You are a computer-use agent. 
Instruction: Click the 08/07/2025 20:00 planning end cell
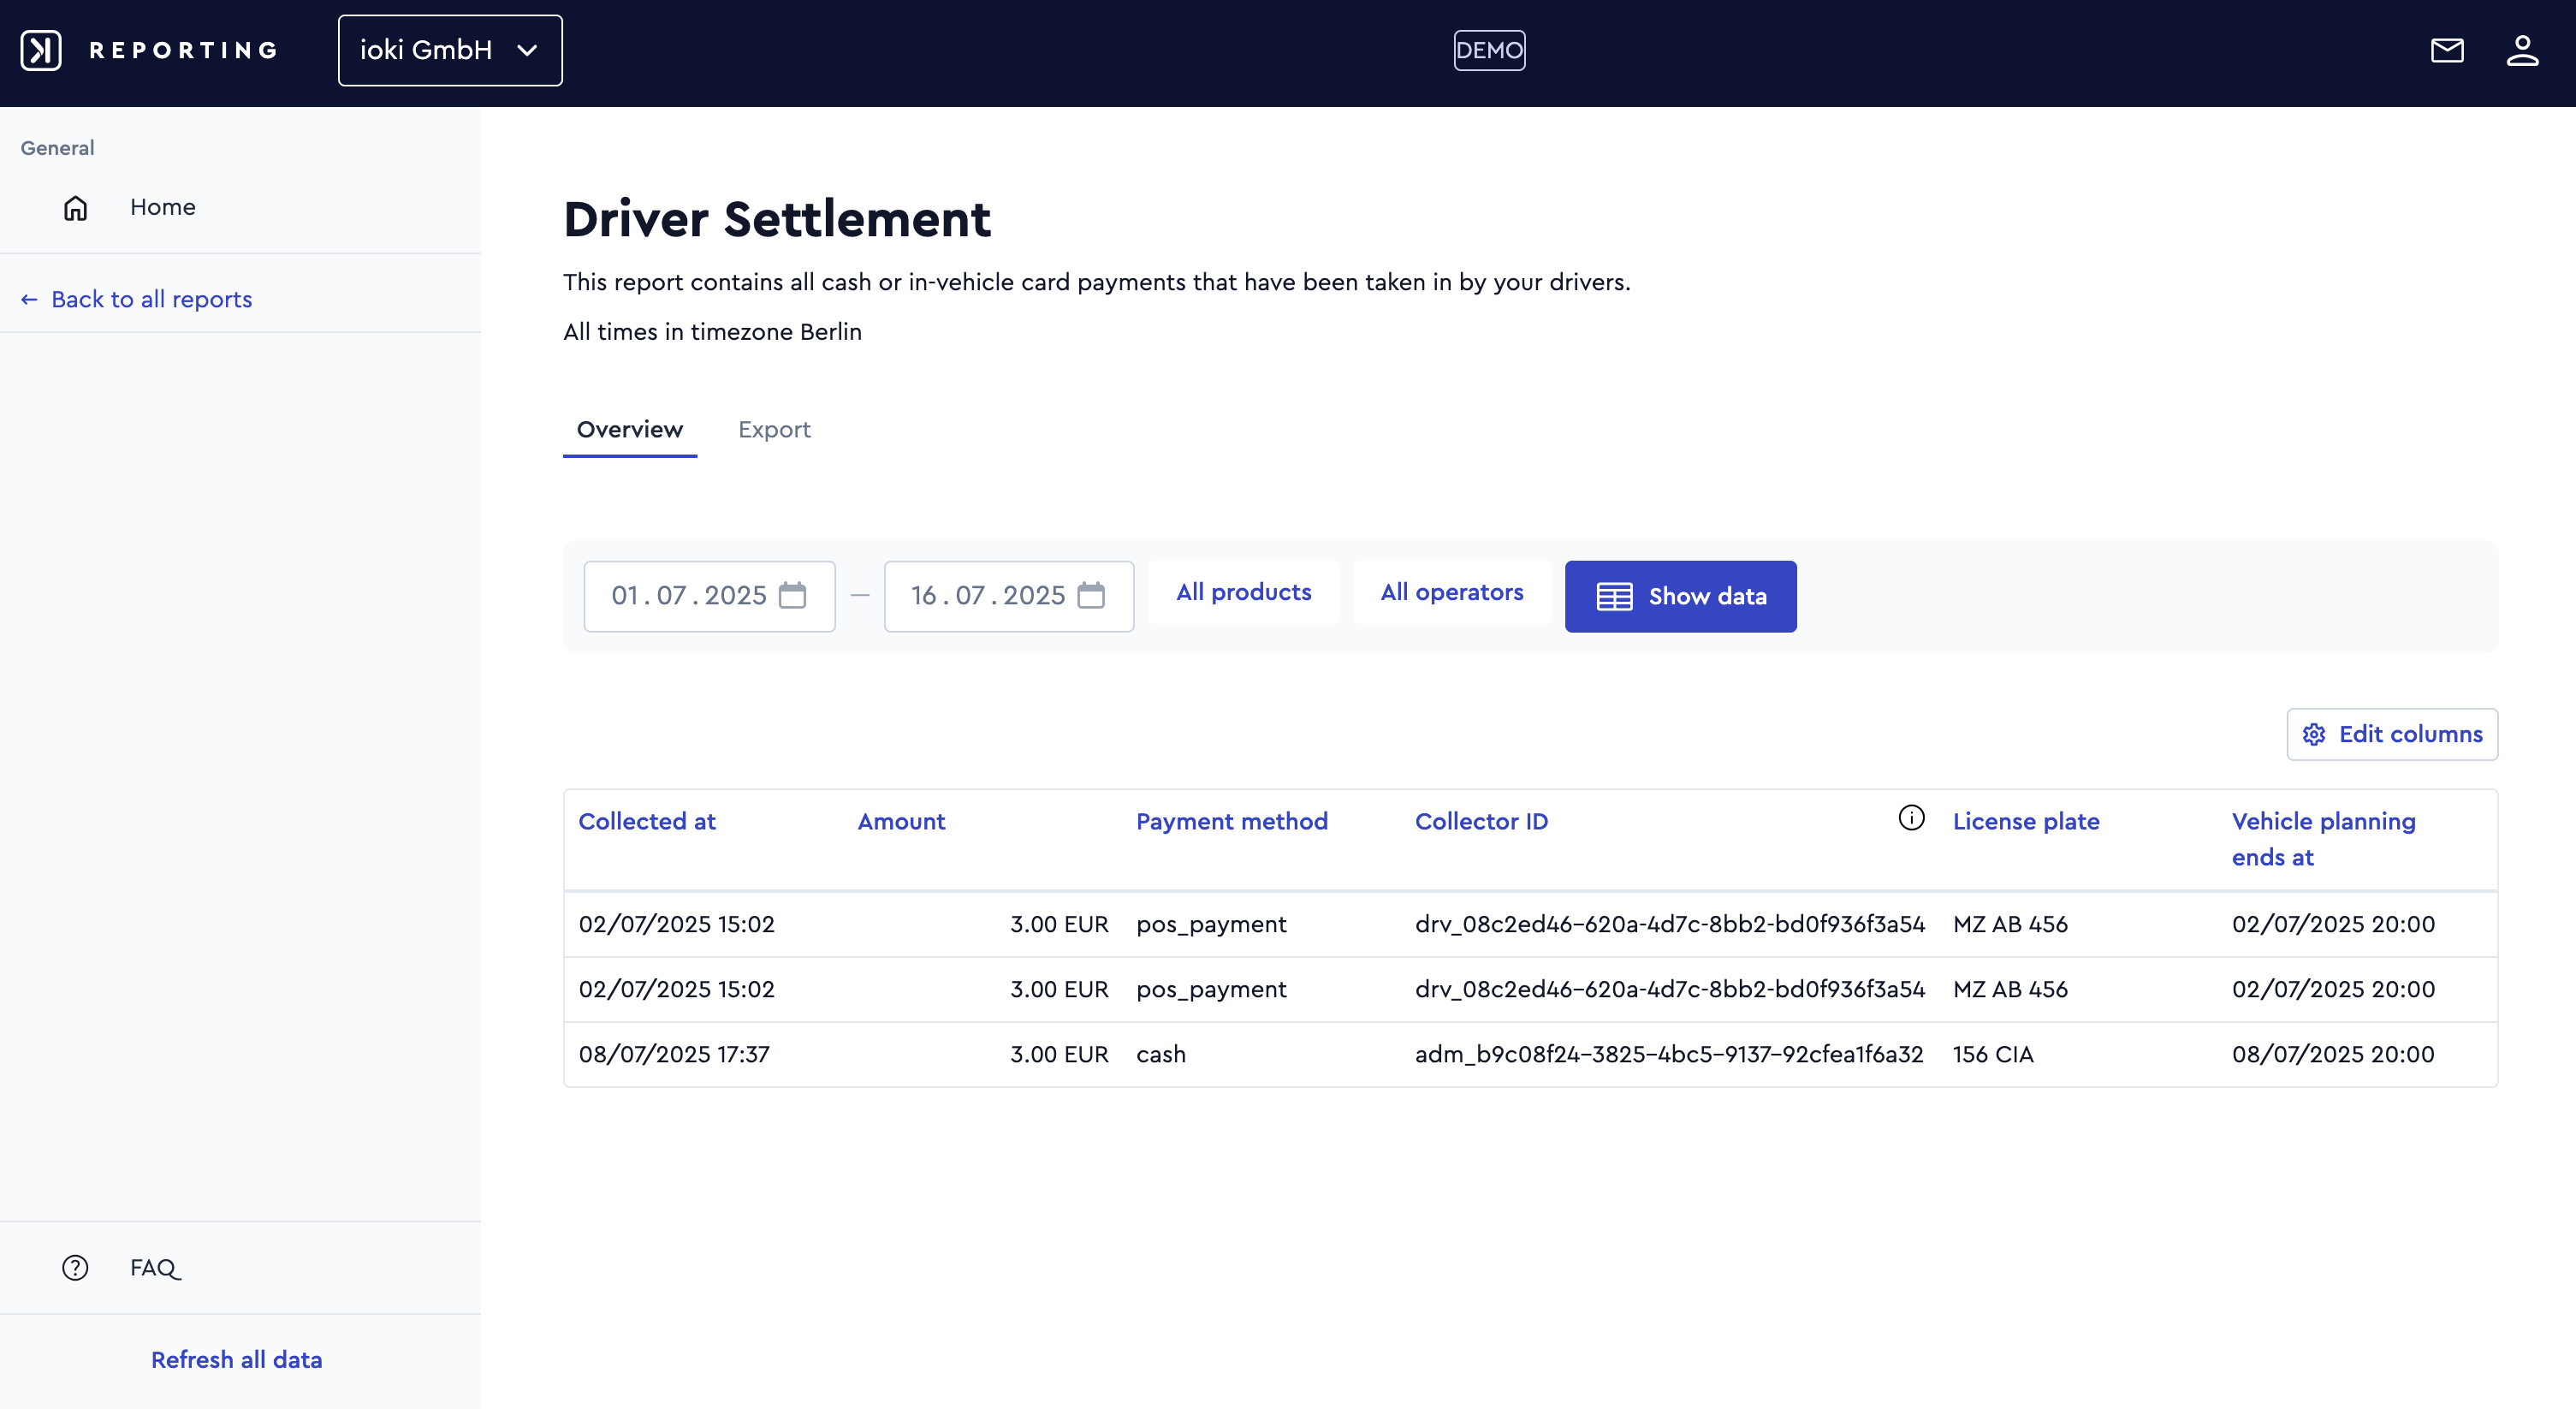[x=2333, y=1054]
